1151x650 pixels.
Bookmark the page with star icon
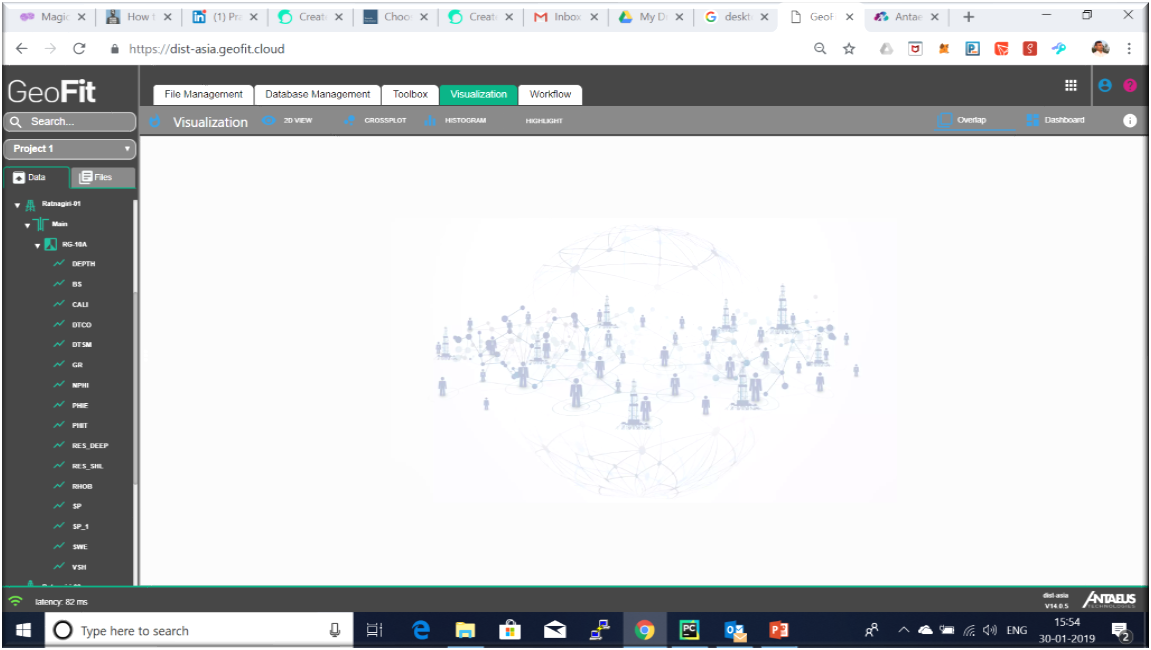point(849,48)
